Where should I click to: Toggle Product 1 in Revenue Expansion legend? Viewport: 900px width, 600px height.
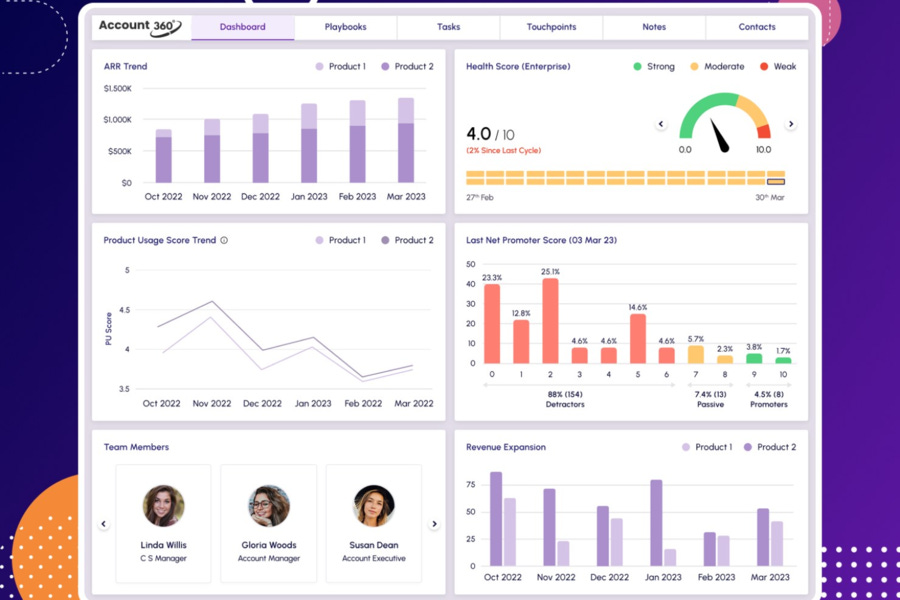click(x=686, y=447)
